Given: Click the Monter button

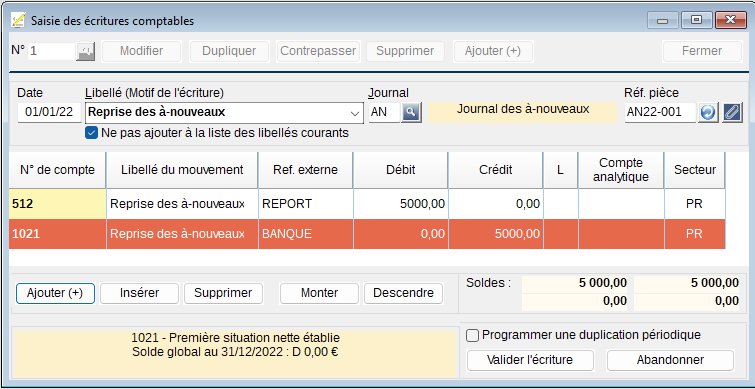Looking at the screenshot, I should click(319, 293).
